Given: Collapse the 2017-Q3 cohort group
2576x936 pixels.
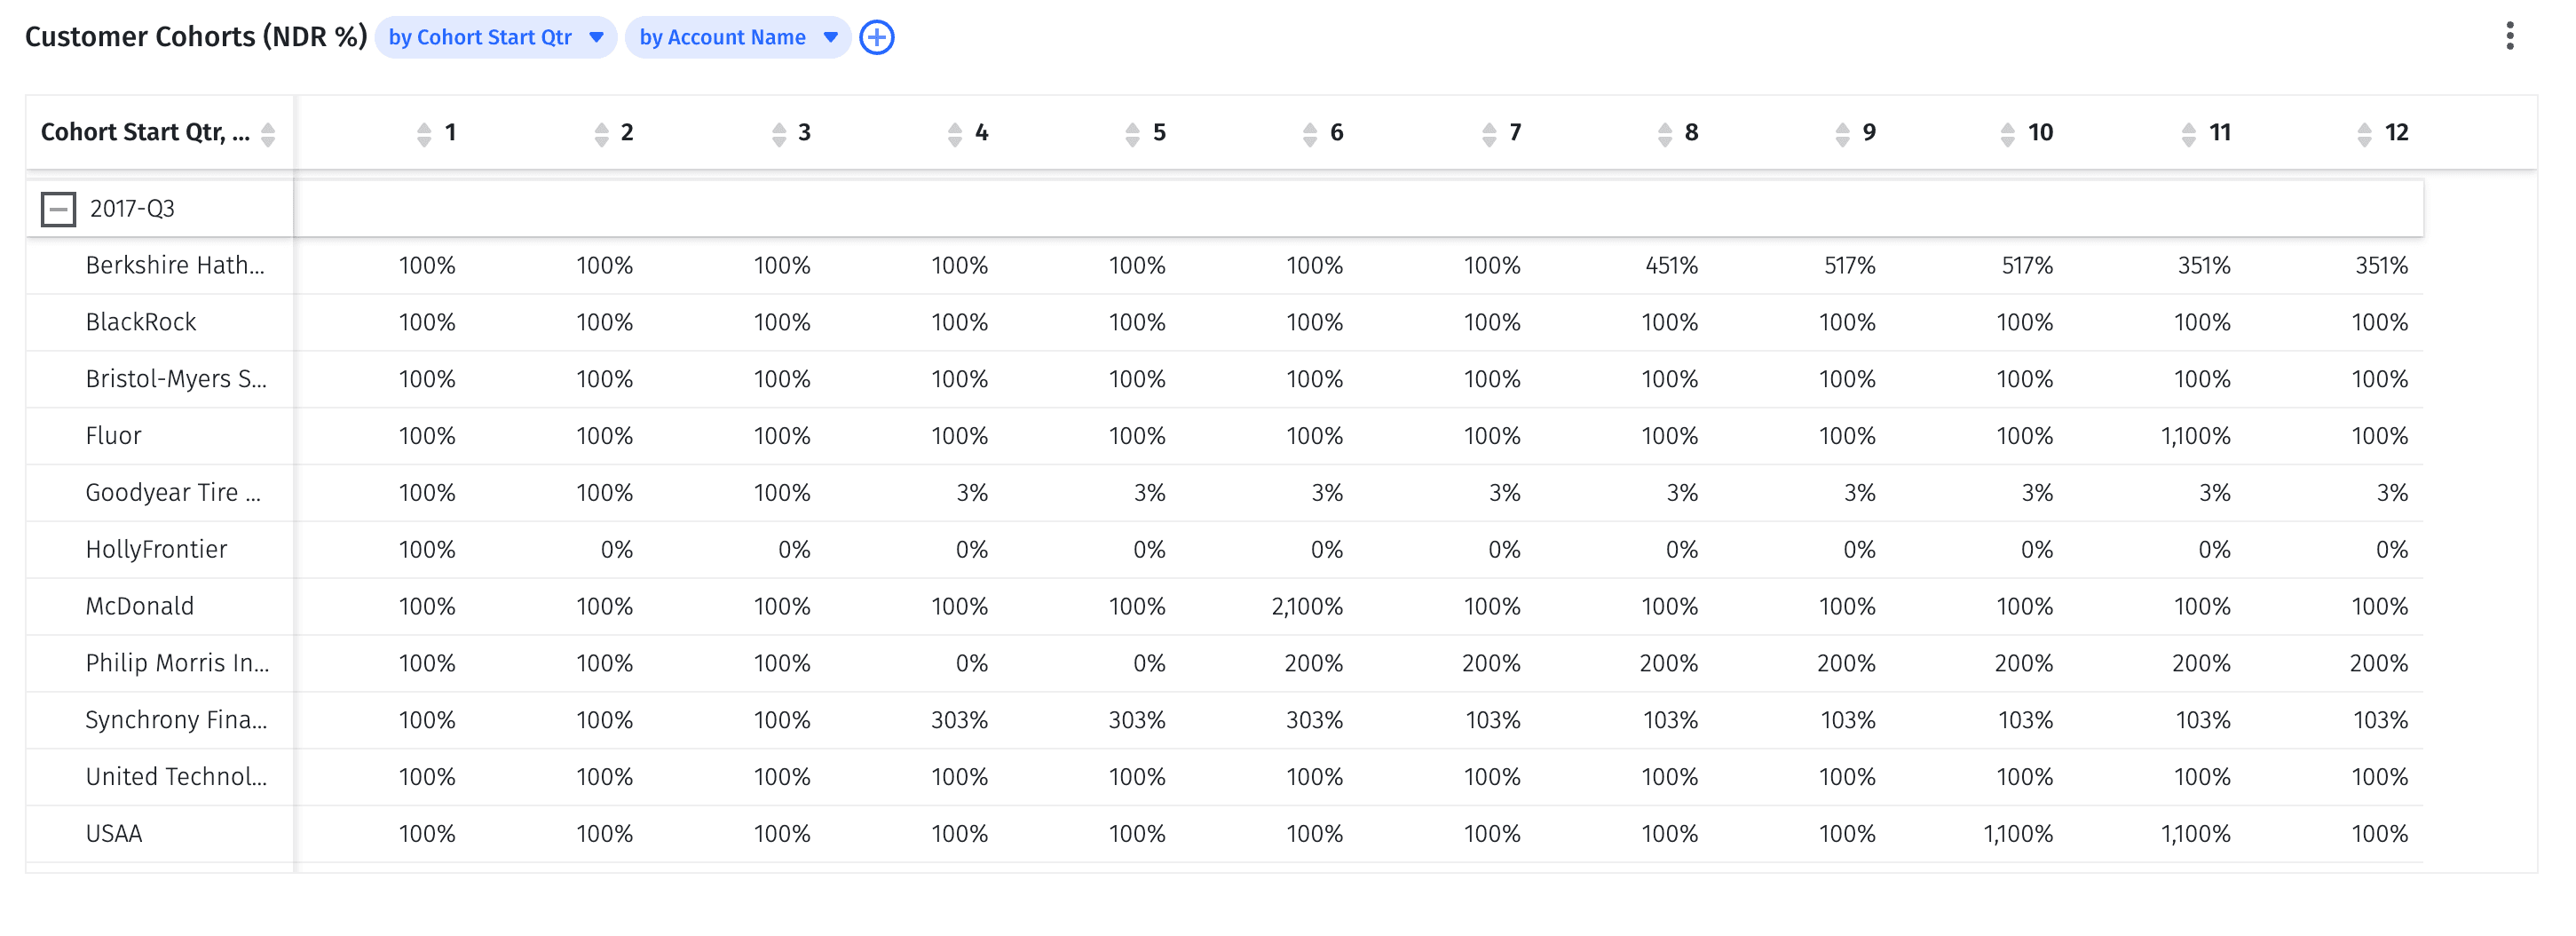Looking at the screenshot, I should (57, 208).
